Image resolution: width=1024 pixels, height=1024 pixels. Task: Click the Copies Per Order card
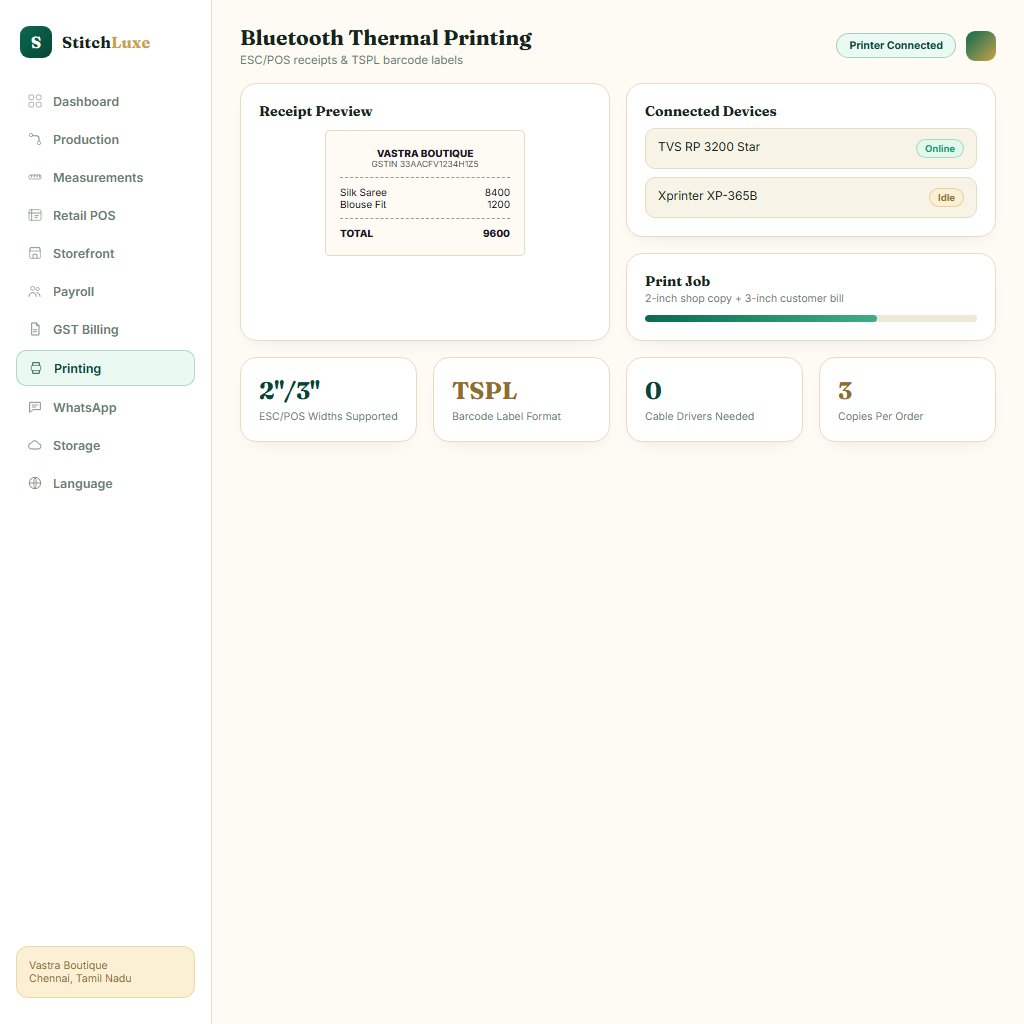pyautogui.click(x=907, y=400)
